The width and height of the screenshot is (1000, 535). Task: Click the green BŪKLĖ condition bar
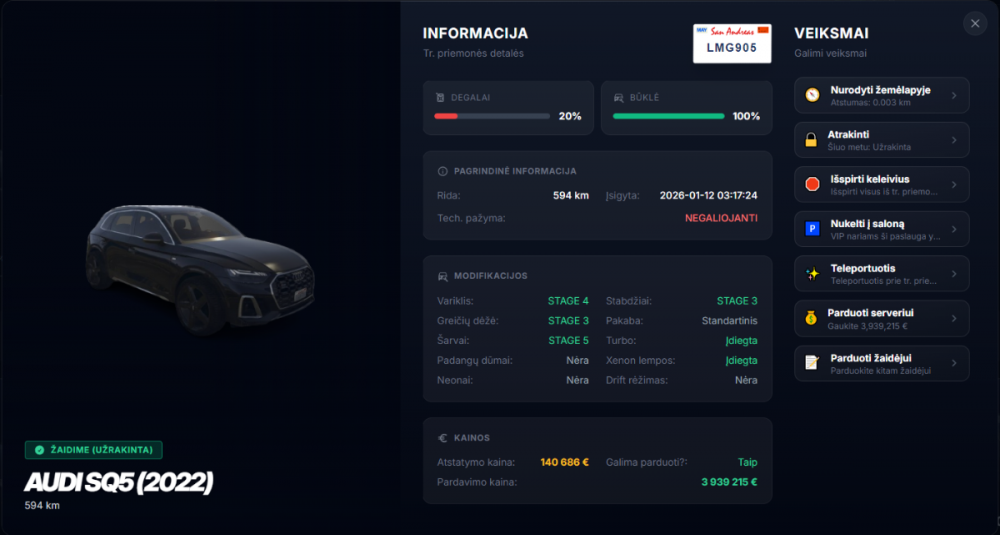(x=668, y=116)
